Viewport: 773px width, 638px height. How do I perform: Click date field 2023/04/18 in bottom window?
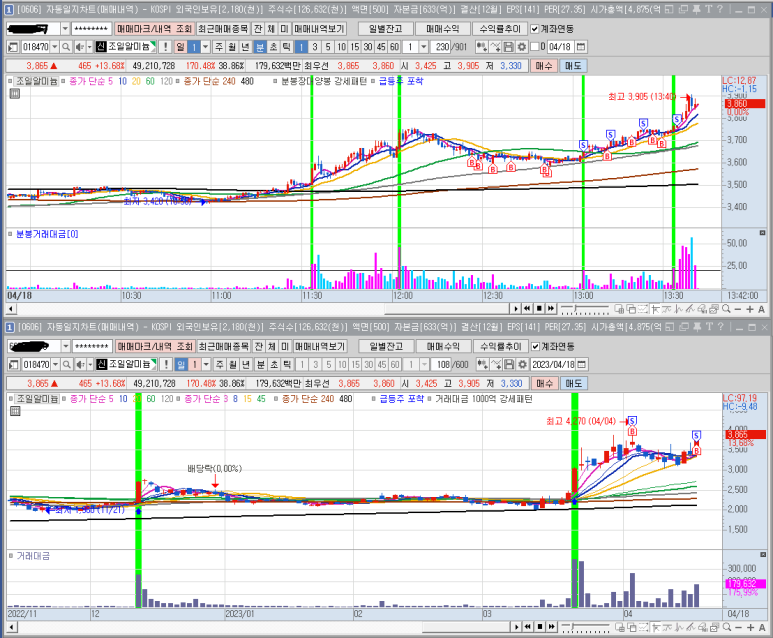tap(554, 364)
